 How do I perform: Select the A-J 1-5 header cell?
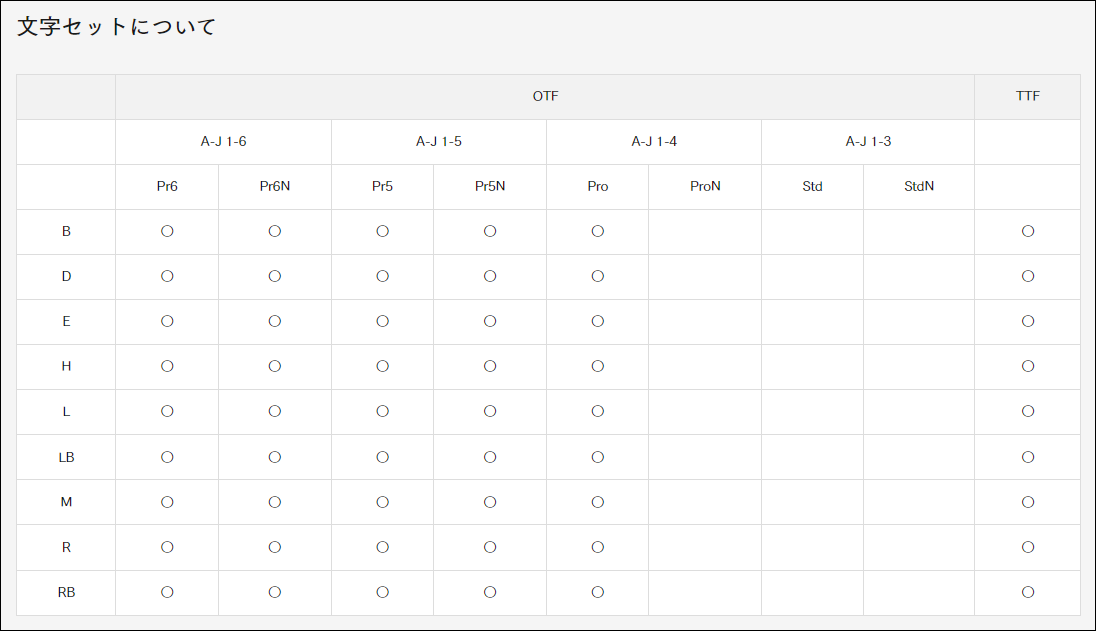439,141
